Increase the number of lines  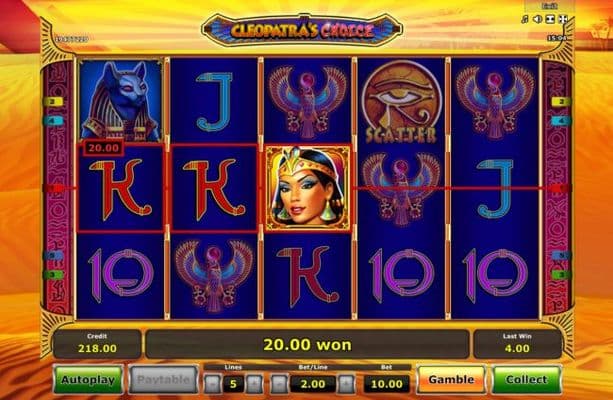(254, 384)
